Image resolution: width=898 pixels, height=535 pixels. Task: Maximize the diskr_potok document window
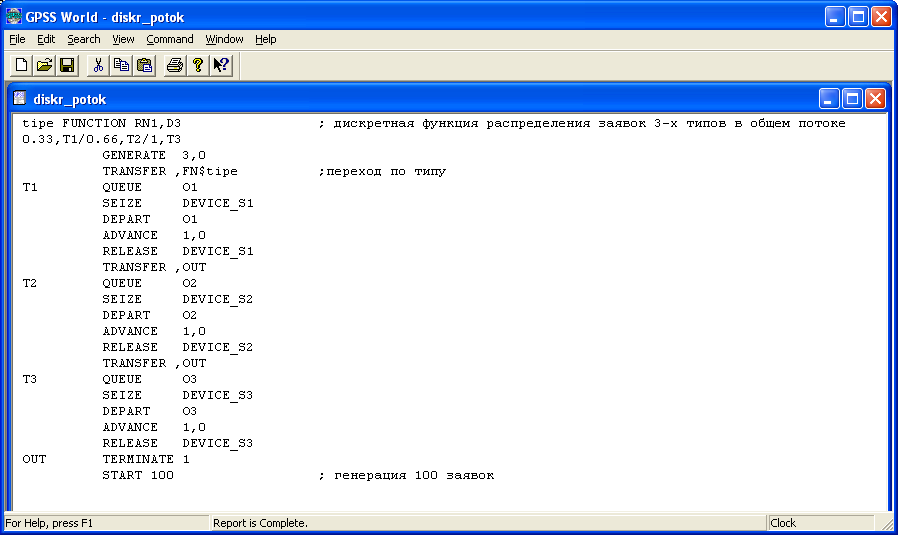(852, 99)
